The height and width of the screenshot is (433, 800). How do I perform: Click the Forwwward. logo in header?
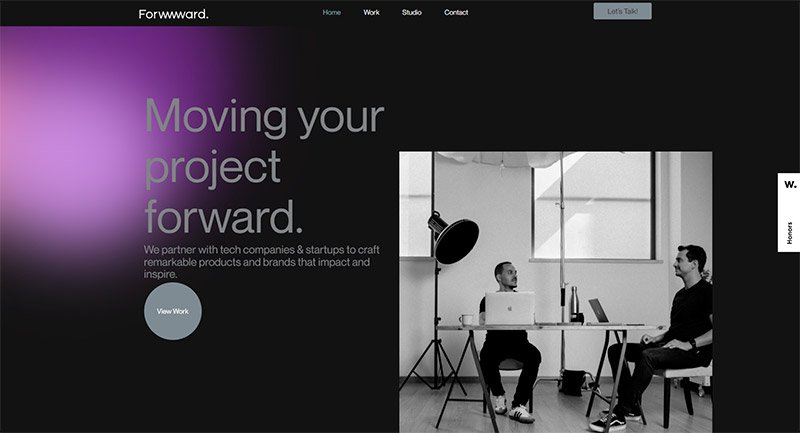[173, 14]
